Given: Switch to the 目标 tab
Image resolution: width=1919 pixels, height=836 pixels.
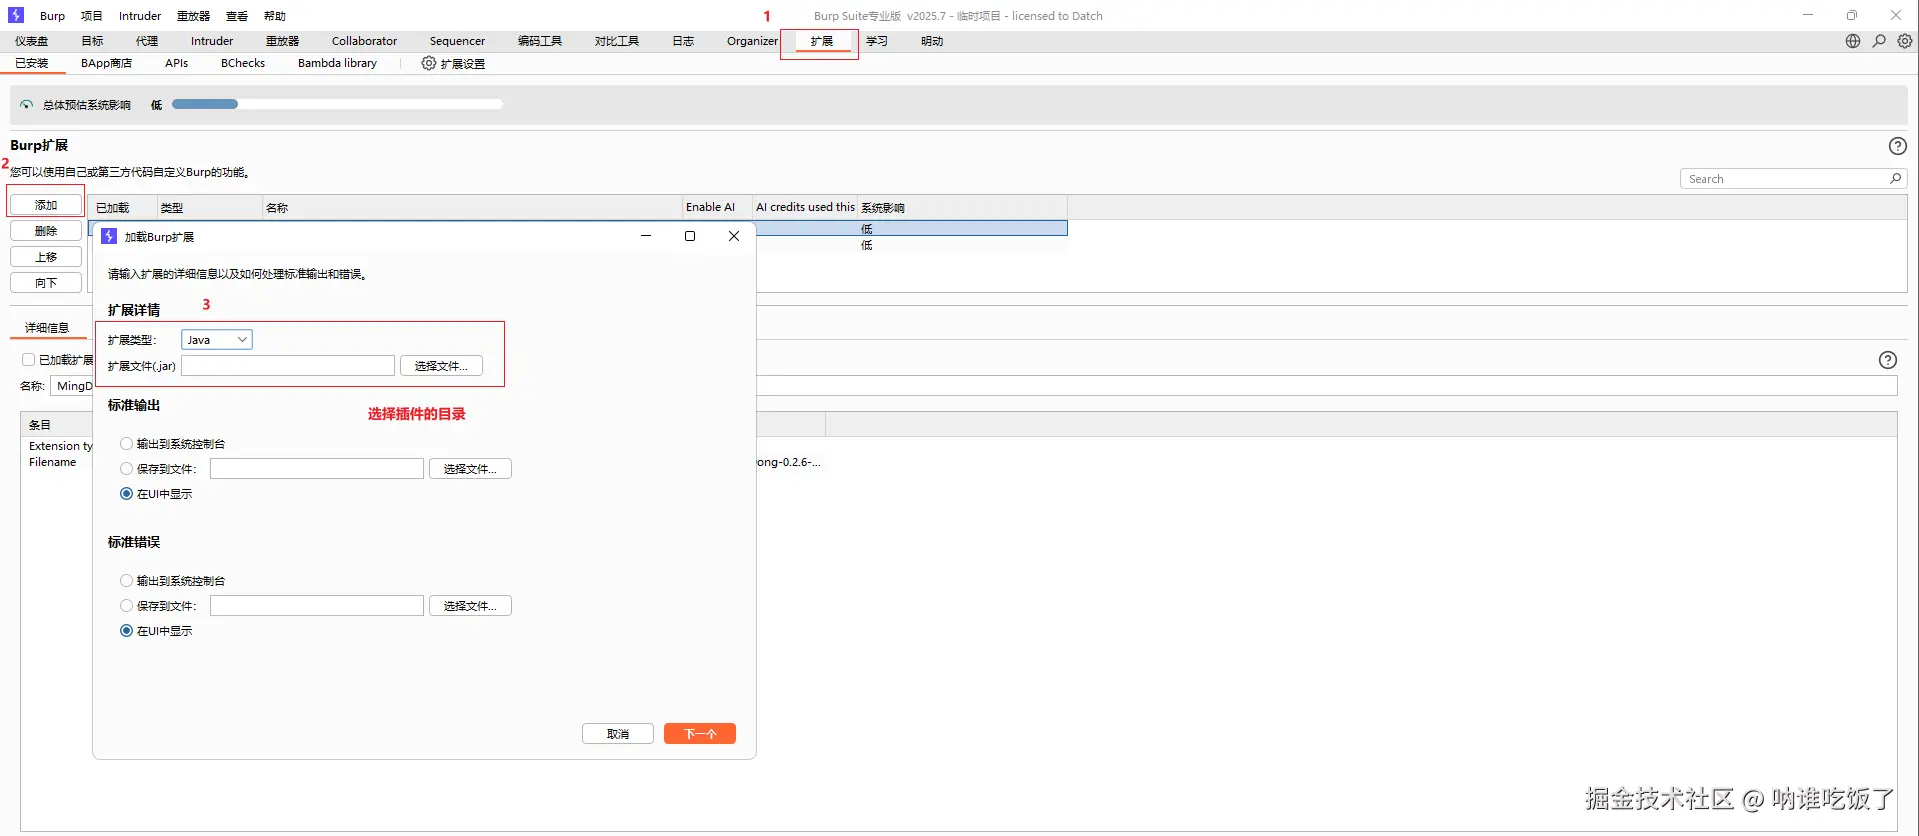Looking at the screenshot, I should pos(92,41).
